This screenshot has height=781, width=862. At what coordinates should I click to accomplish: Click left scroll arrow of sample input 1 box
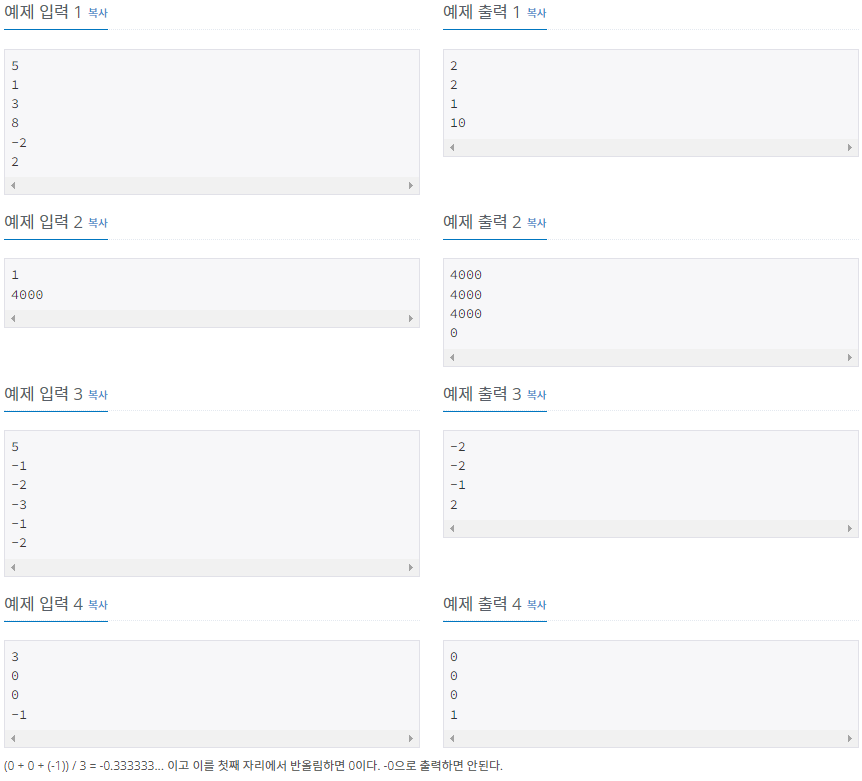point(13,186)
